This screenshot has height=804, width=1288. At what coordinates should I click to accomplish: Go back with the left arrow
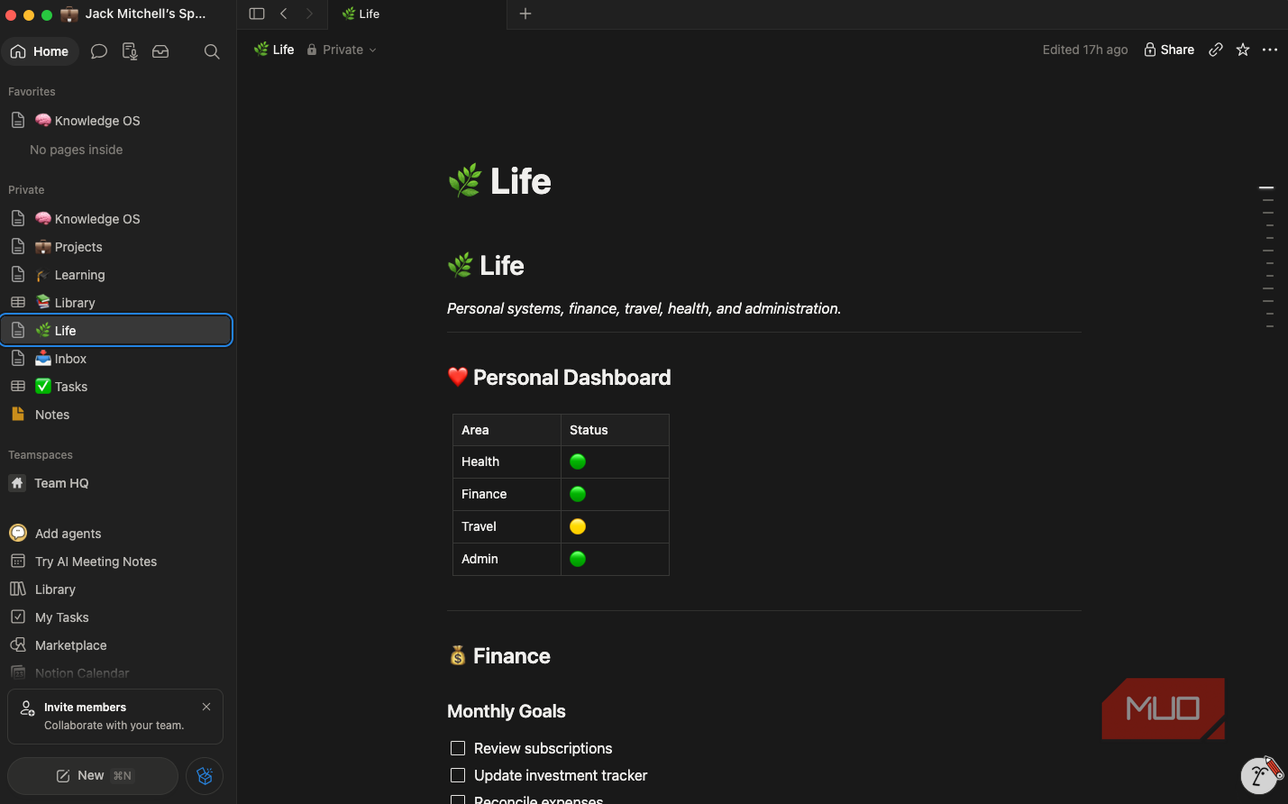tap(284, 14)
